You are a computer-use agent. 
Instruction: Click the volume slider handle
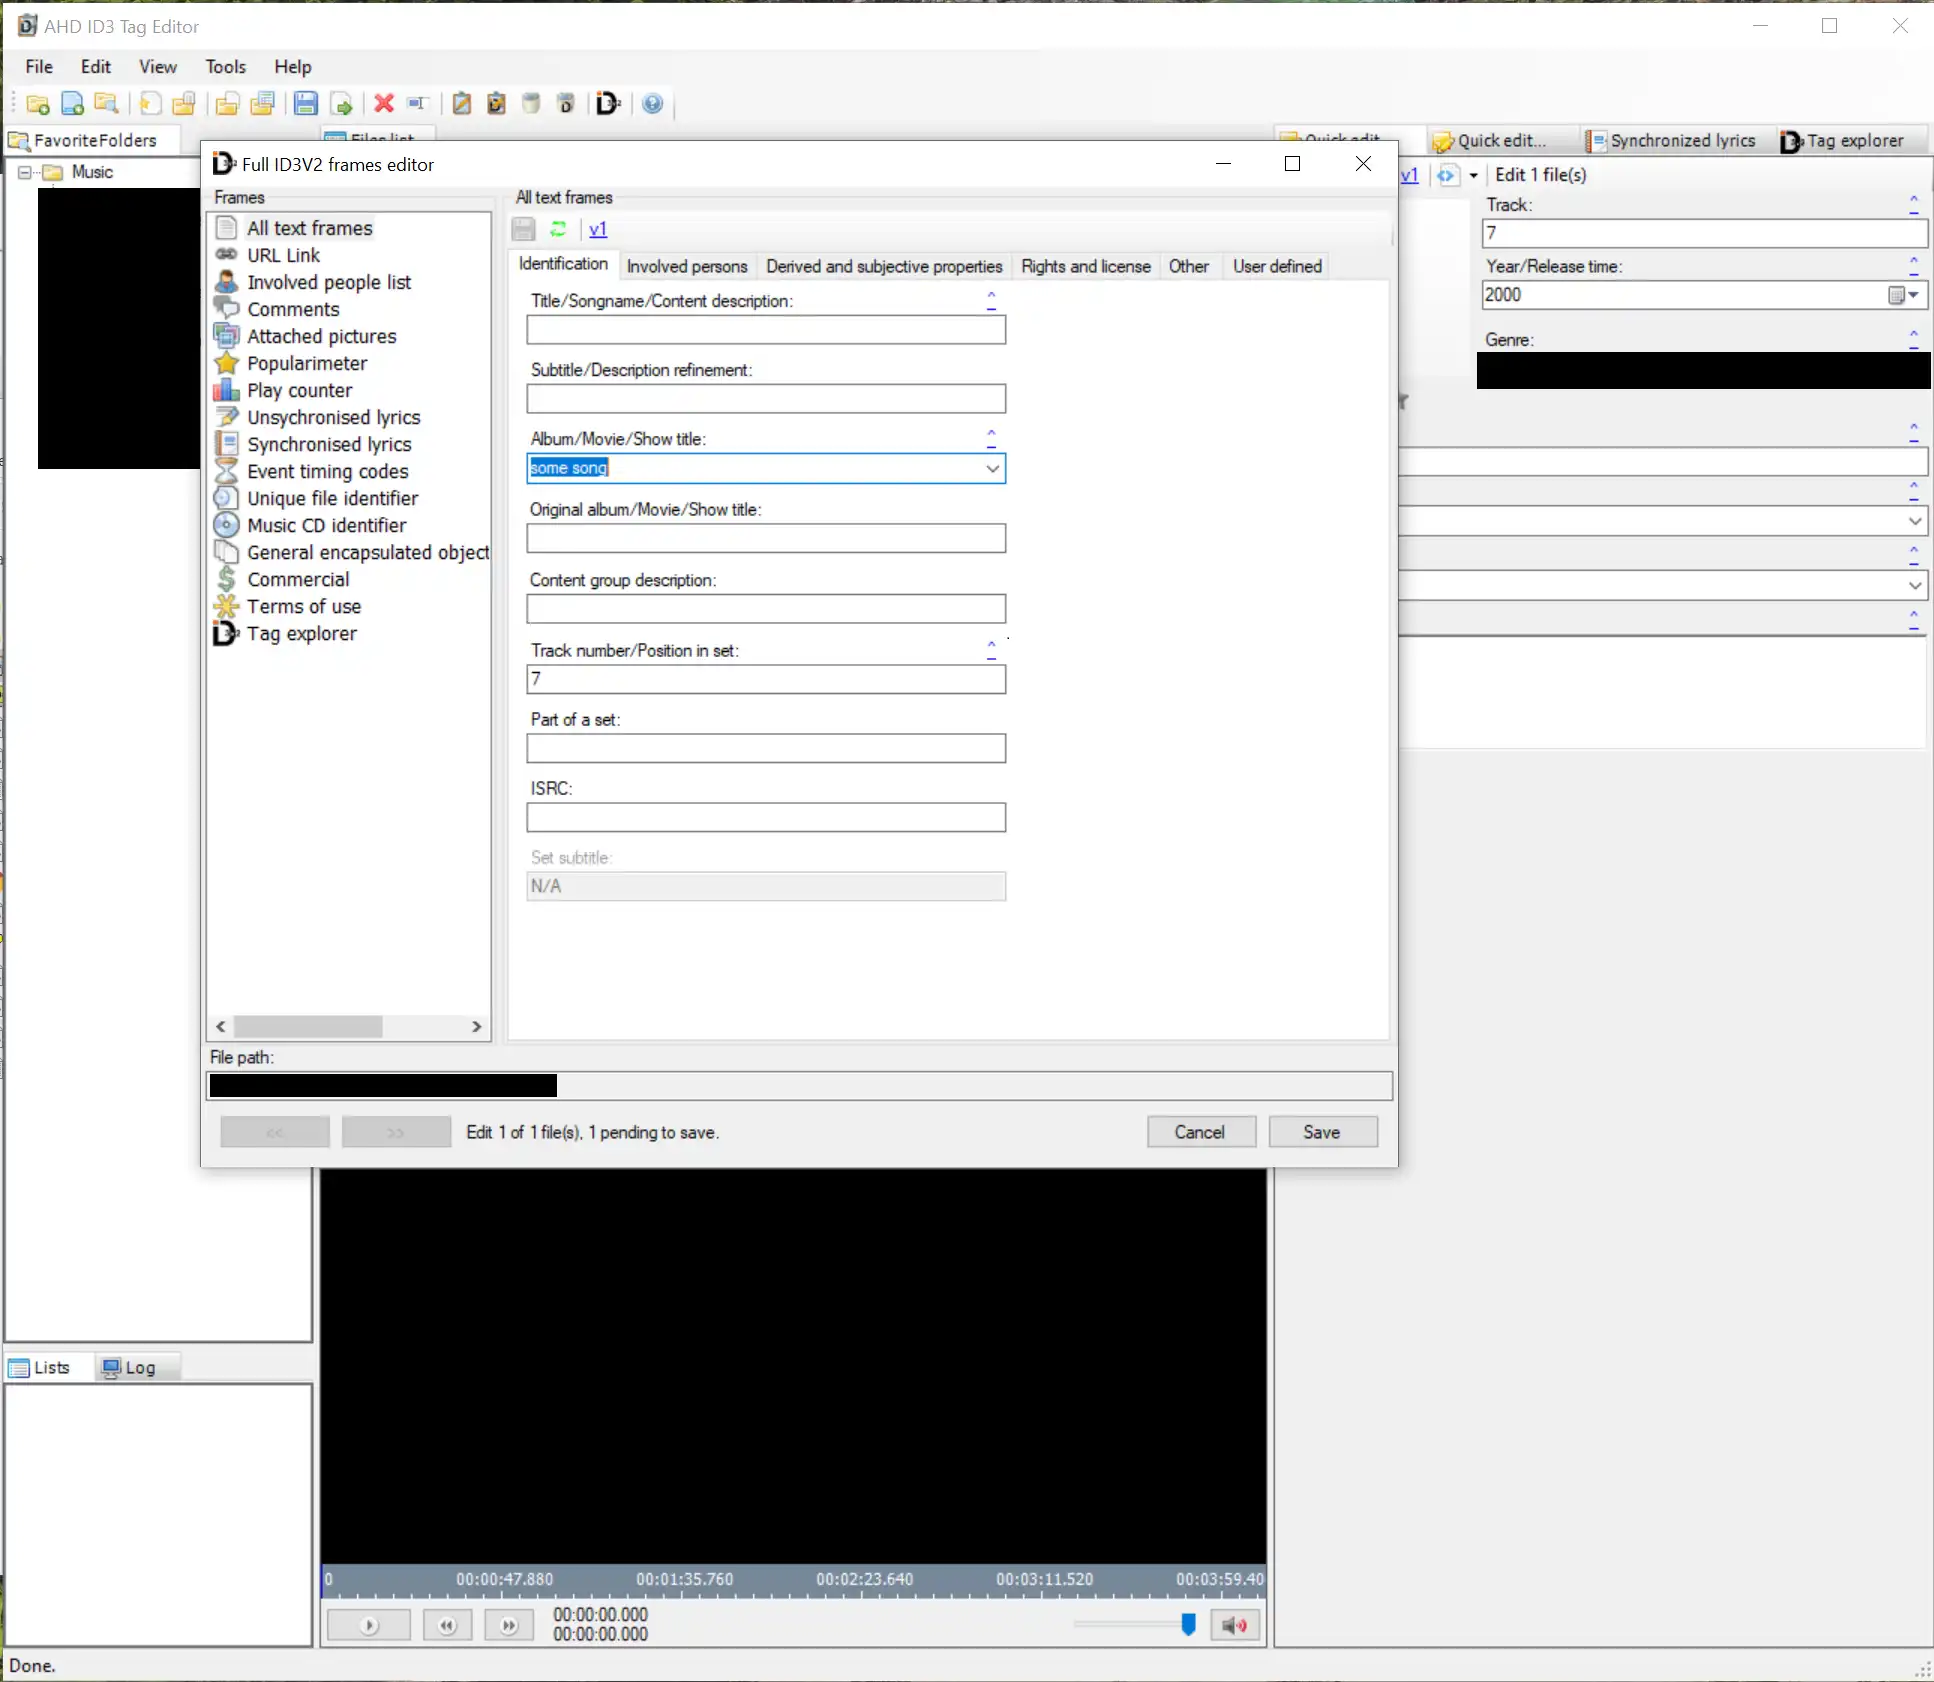pyautogui.click(x=1188, y=1624)
